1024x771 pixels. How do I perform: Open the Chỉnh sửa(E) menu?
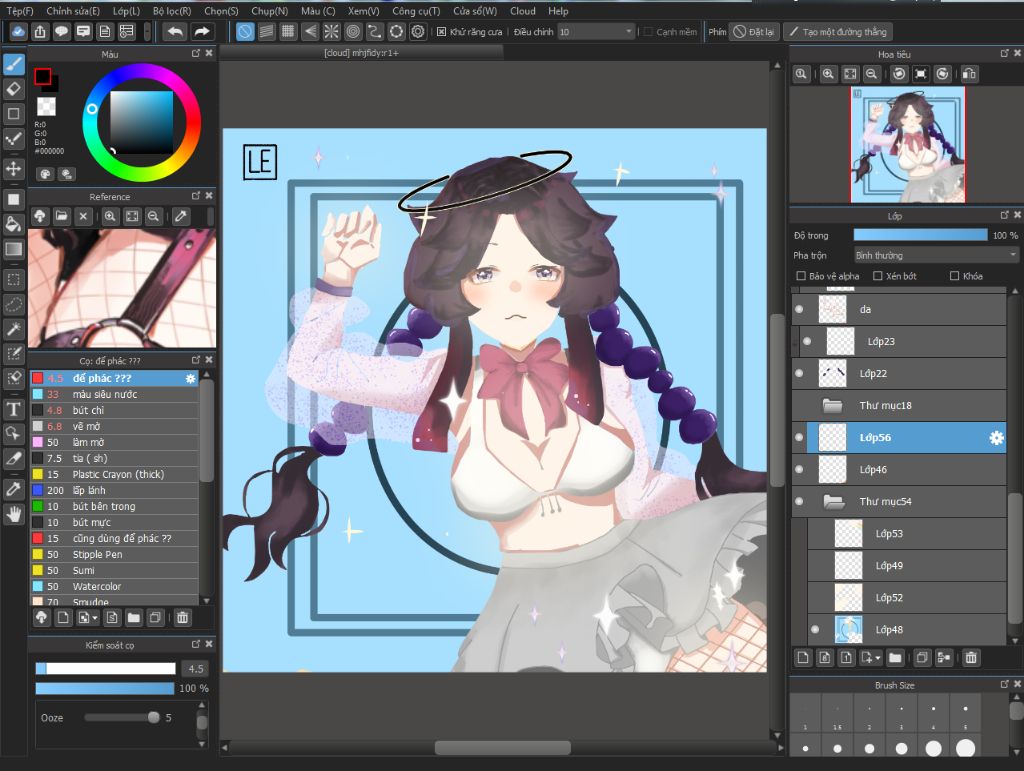pyautogui.click(x=73, y=11)
